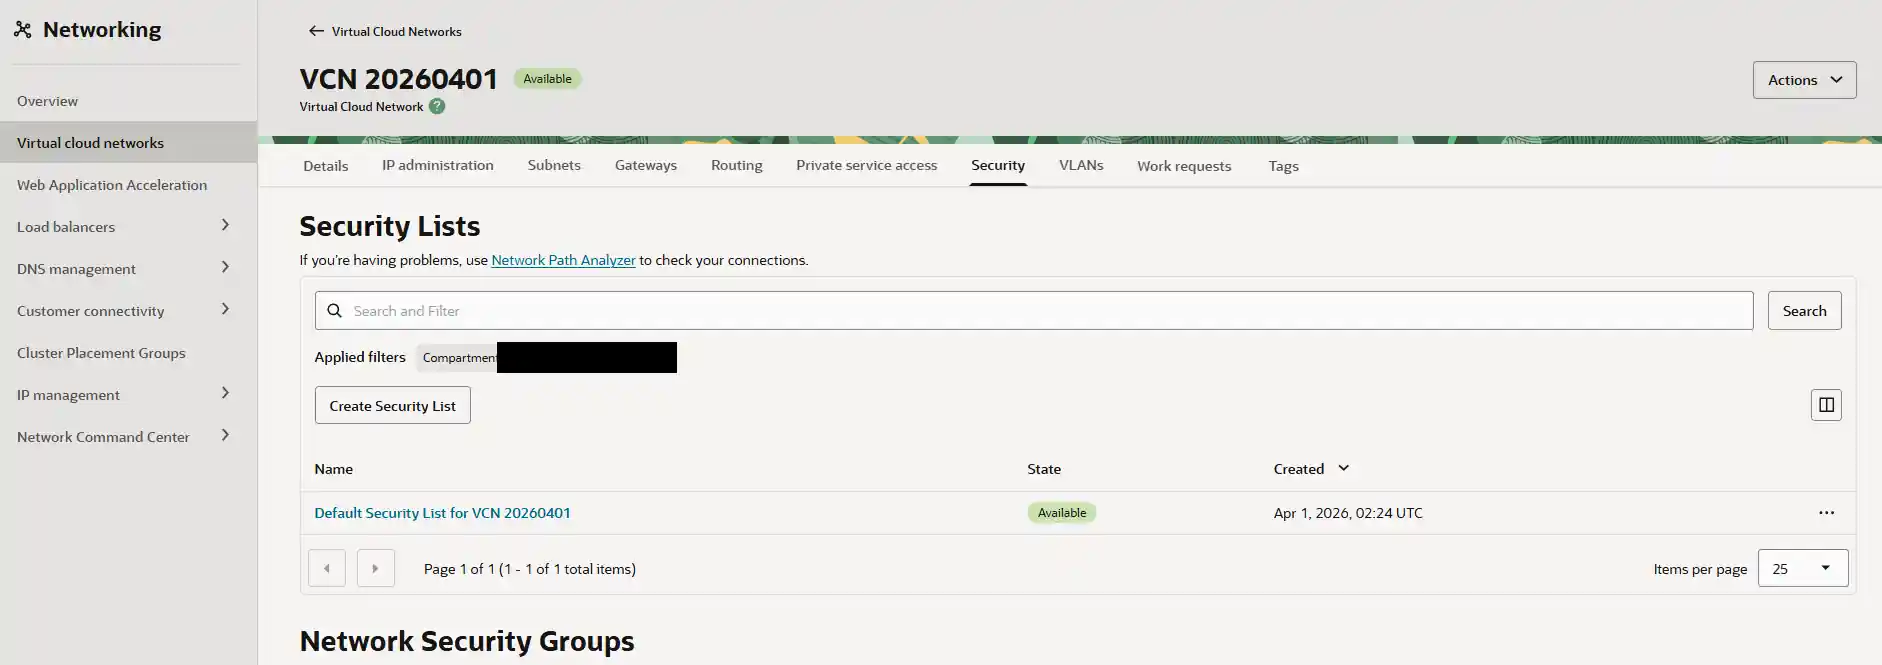The height and width of the screenshot is (665, 1882).
Task: Switch to the Gateways tab
Action: 645,165
